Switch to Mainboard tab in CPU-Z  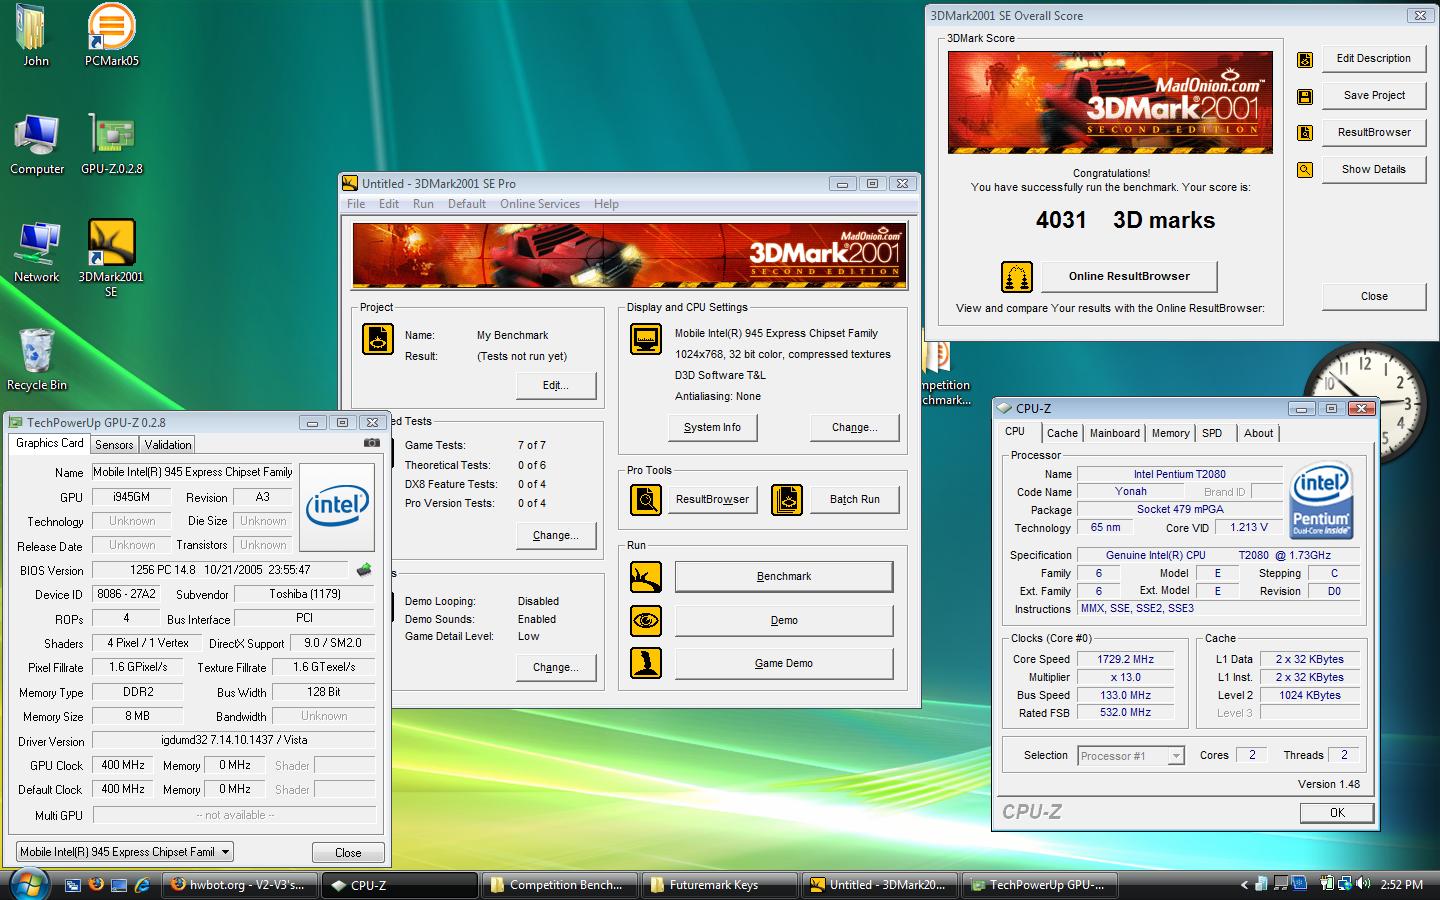pos(1115,433)
